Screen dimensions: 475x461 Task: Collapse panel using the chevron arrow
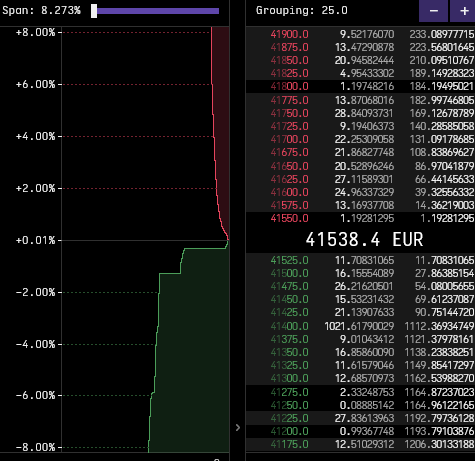point(238,428)
